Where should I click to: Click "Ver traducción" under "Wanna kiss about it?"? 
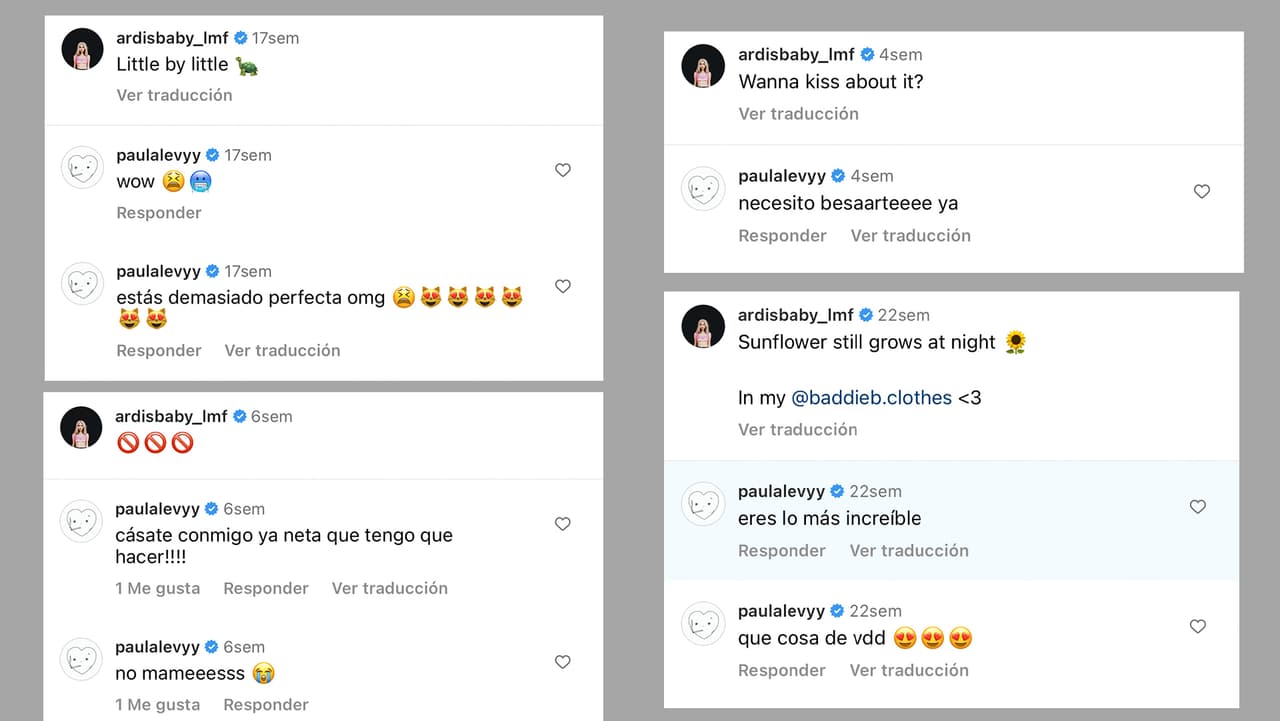[798, 113]
